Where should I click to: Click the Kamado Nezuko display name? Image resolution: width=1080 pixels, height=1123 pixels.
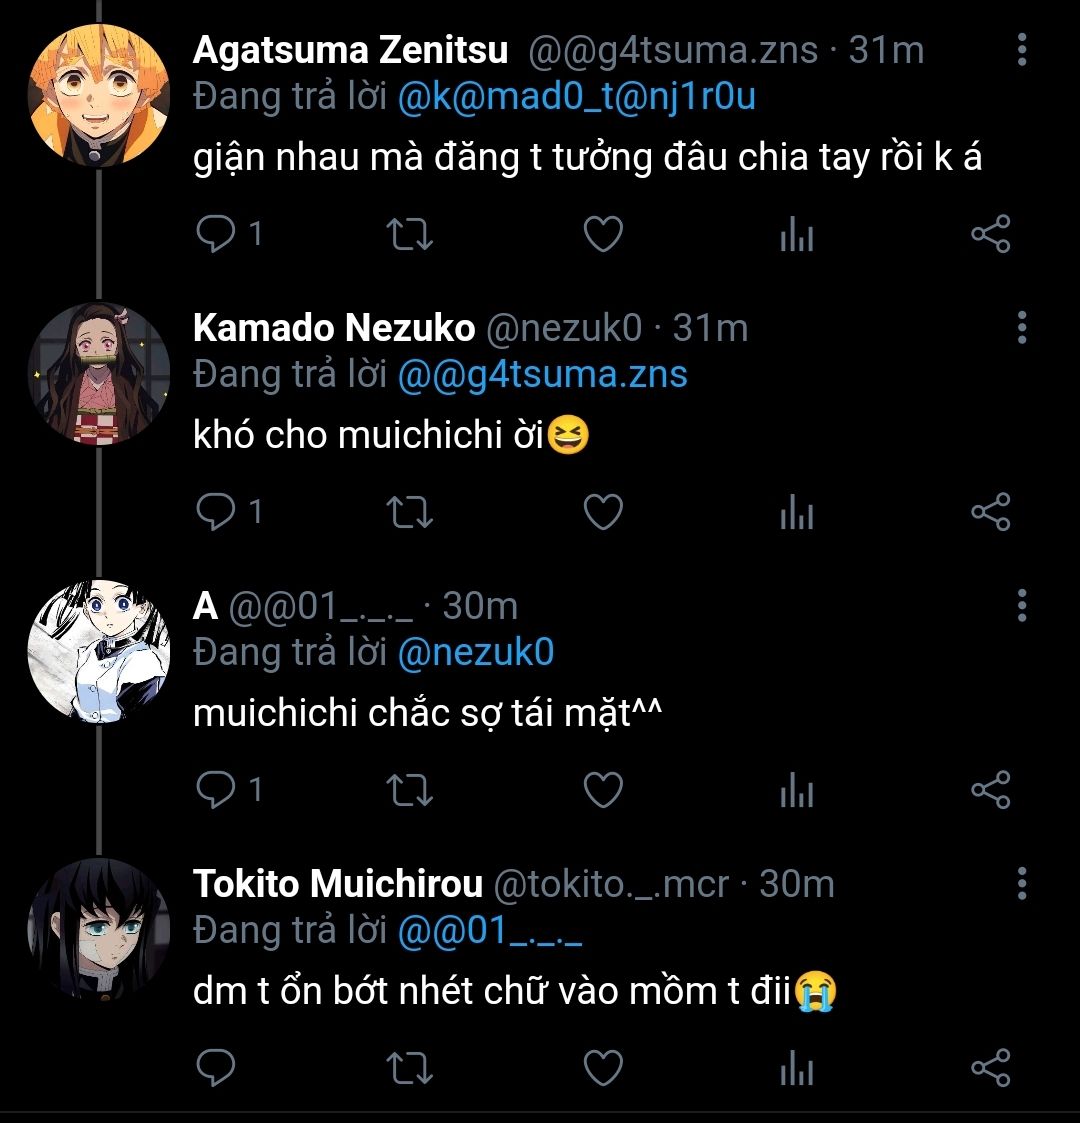coord(333,327)
